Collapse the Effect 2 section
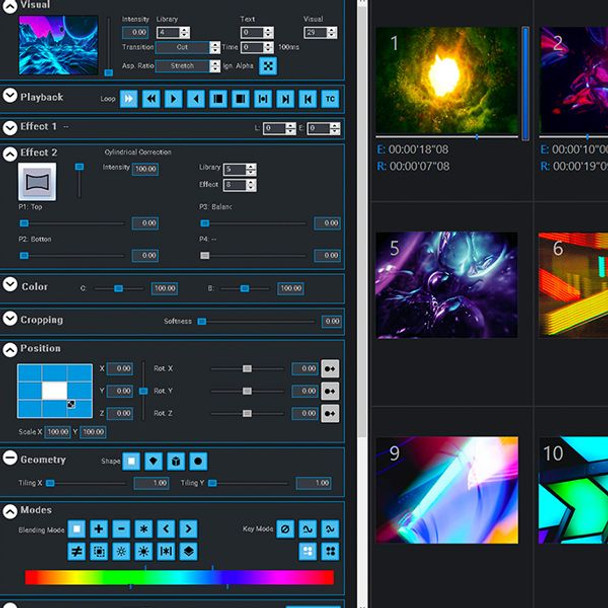Image resolution: width=608 pixels, height=608 pixels. (x=10, y=153)
